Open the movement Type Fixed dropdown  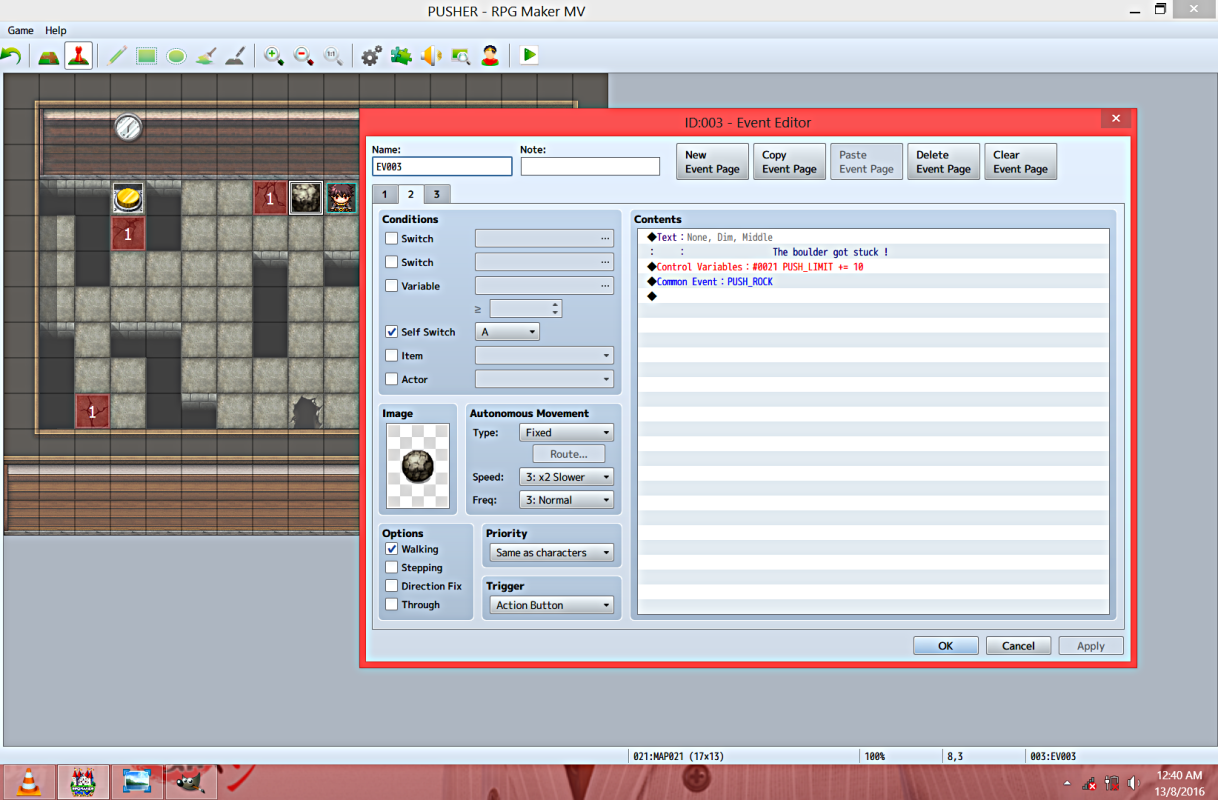(566, 433)
